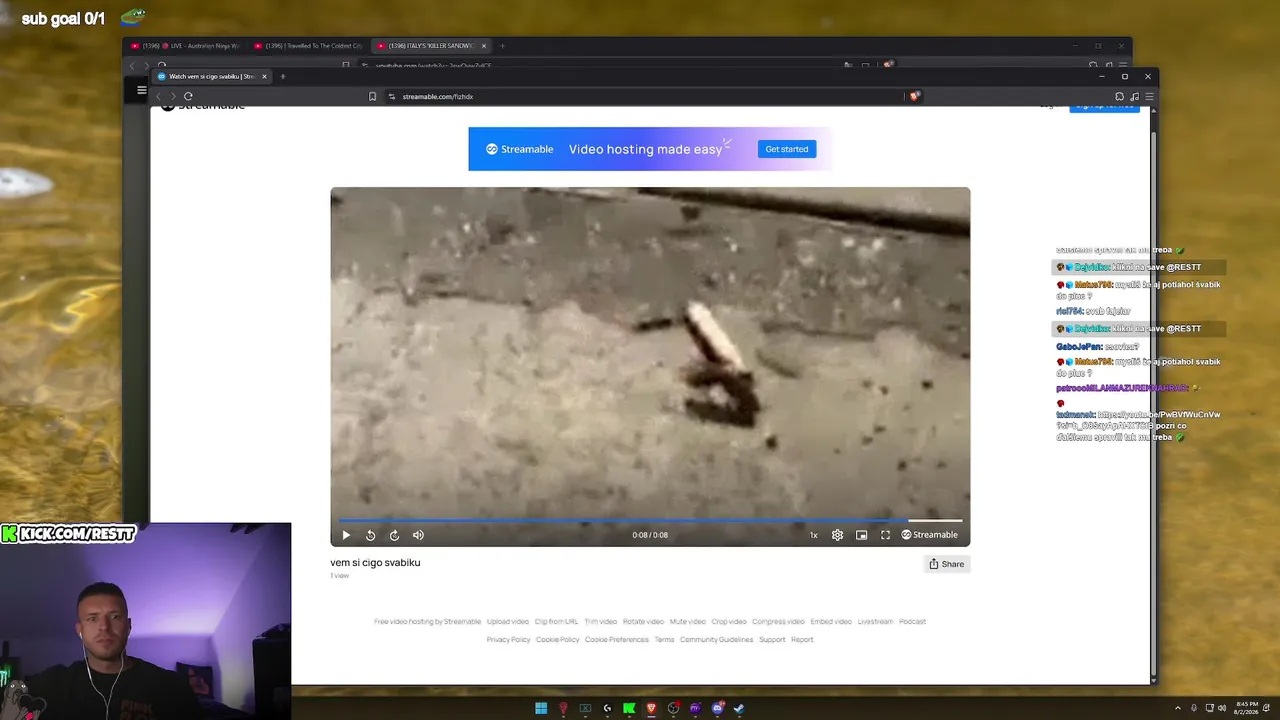Click 'Free video hosting by Streamable' link

428,622
